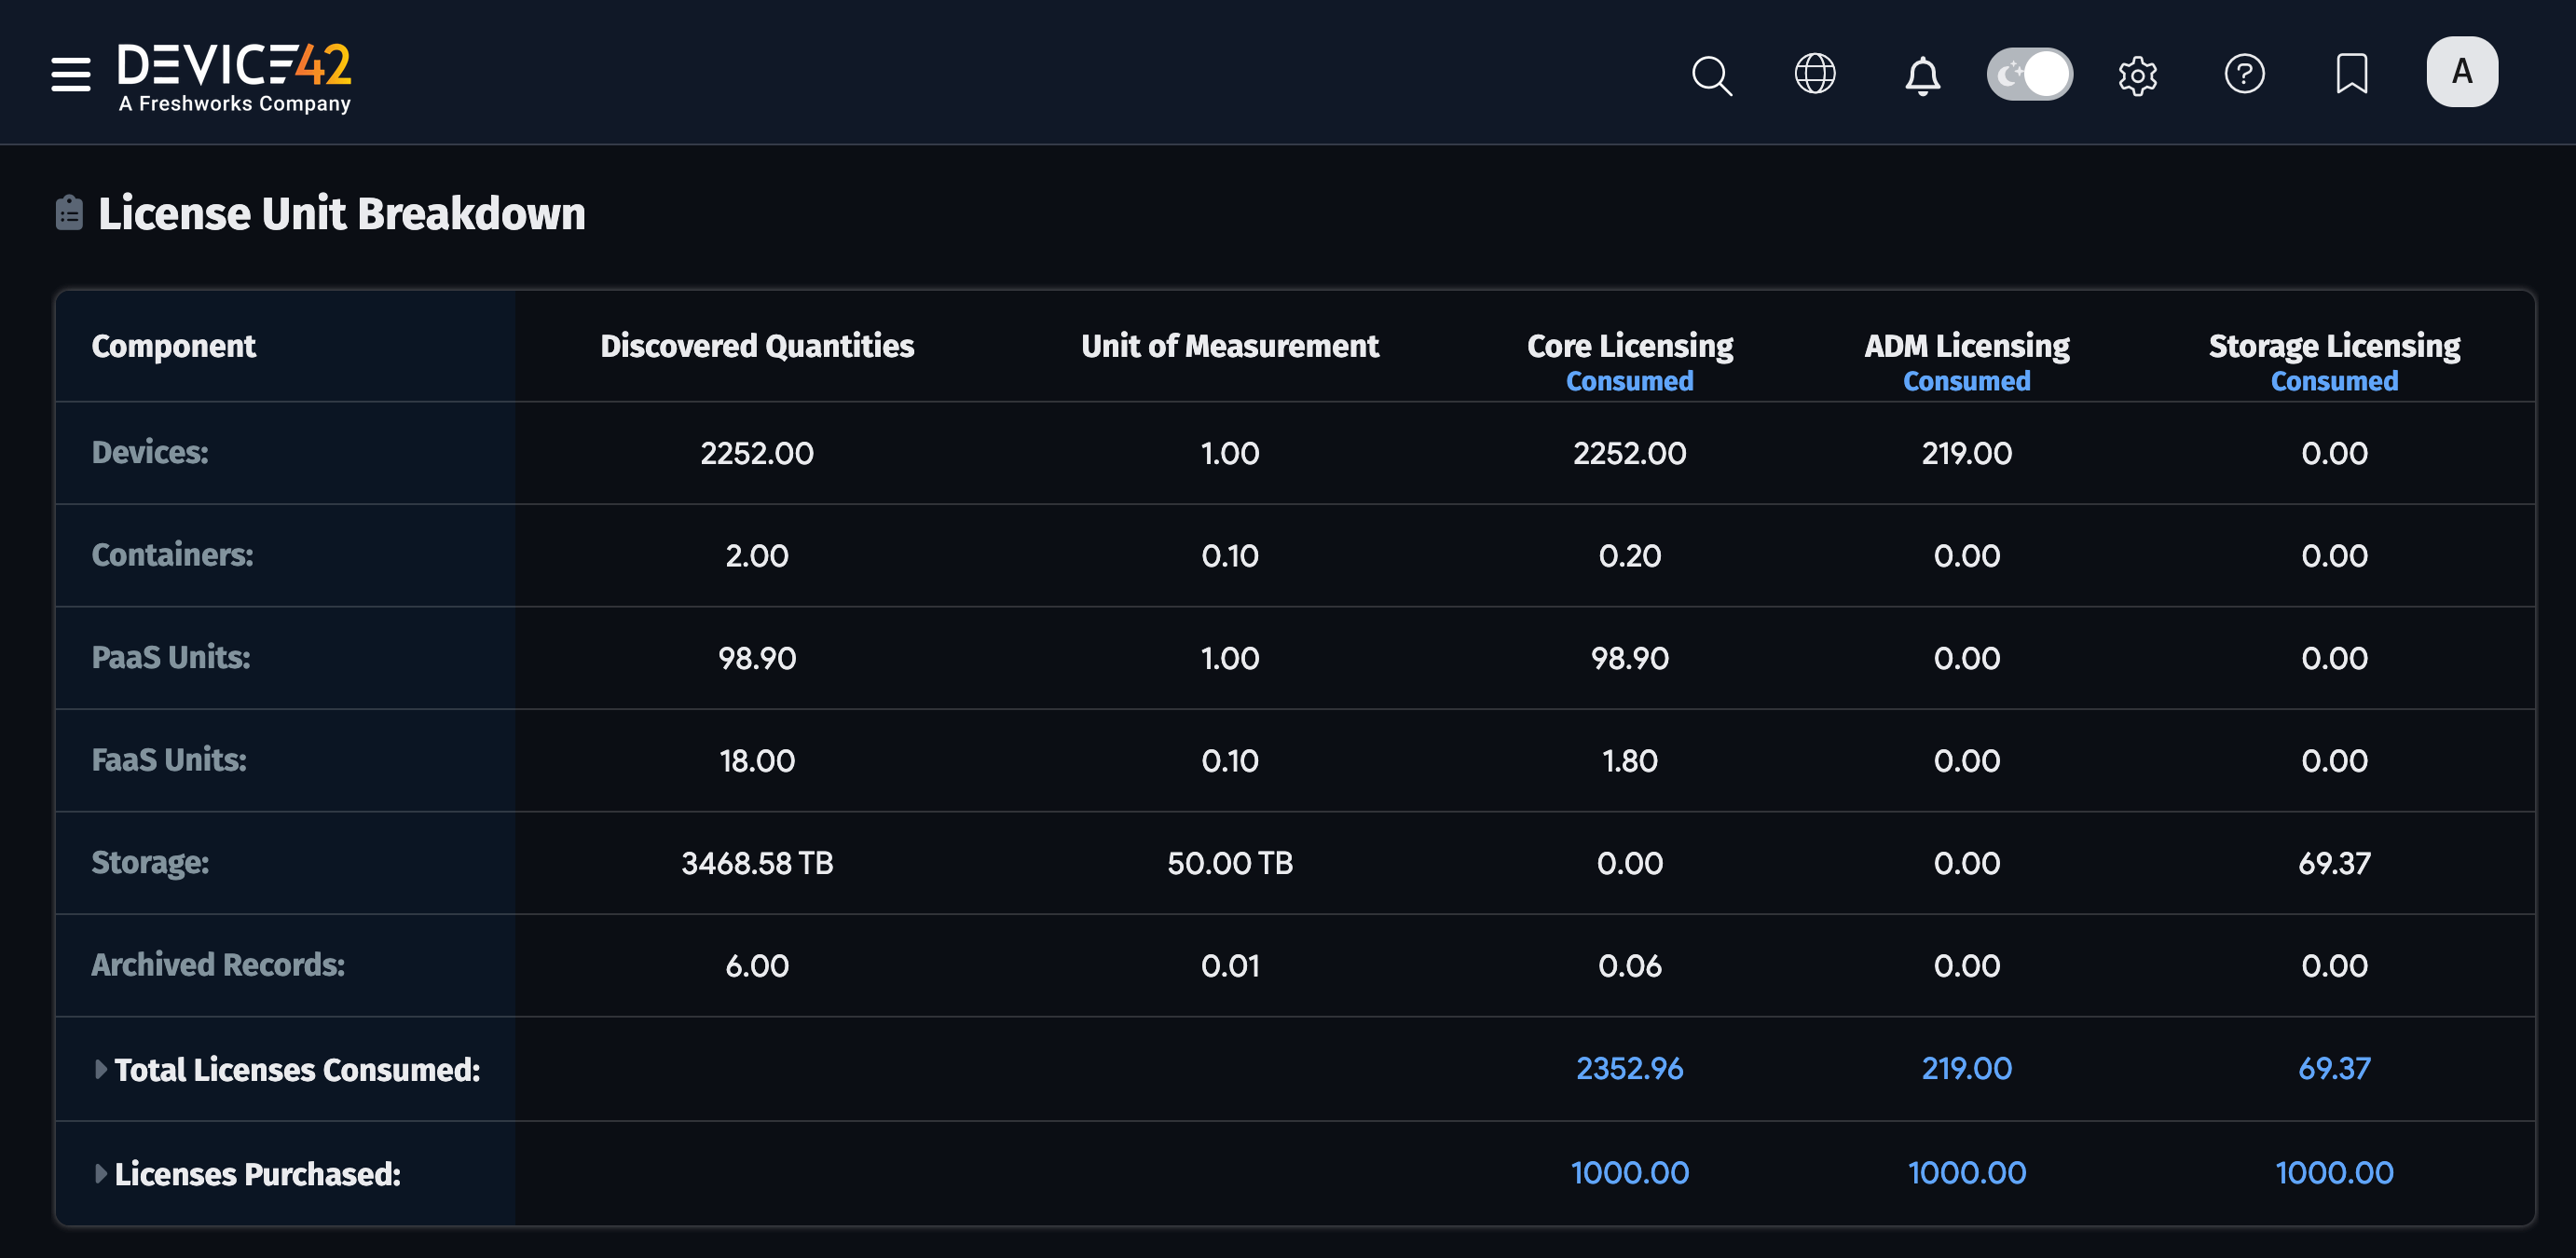Expand Total Licenses Consumed row
The width and height of the screenshot is (2576, 1258).
101,1069
